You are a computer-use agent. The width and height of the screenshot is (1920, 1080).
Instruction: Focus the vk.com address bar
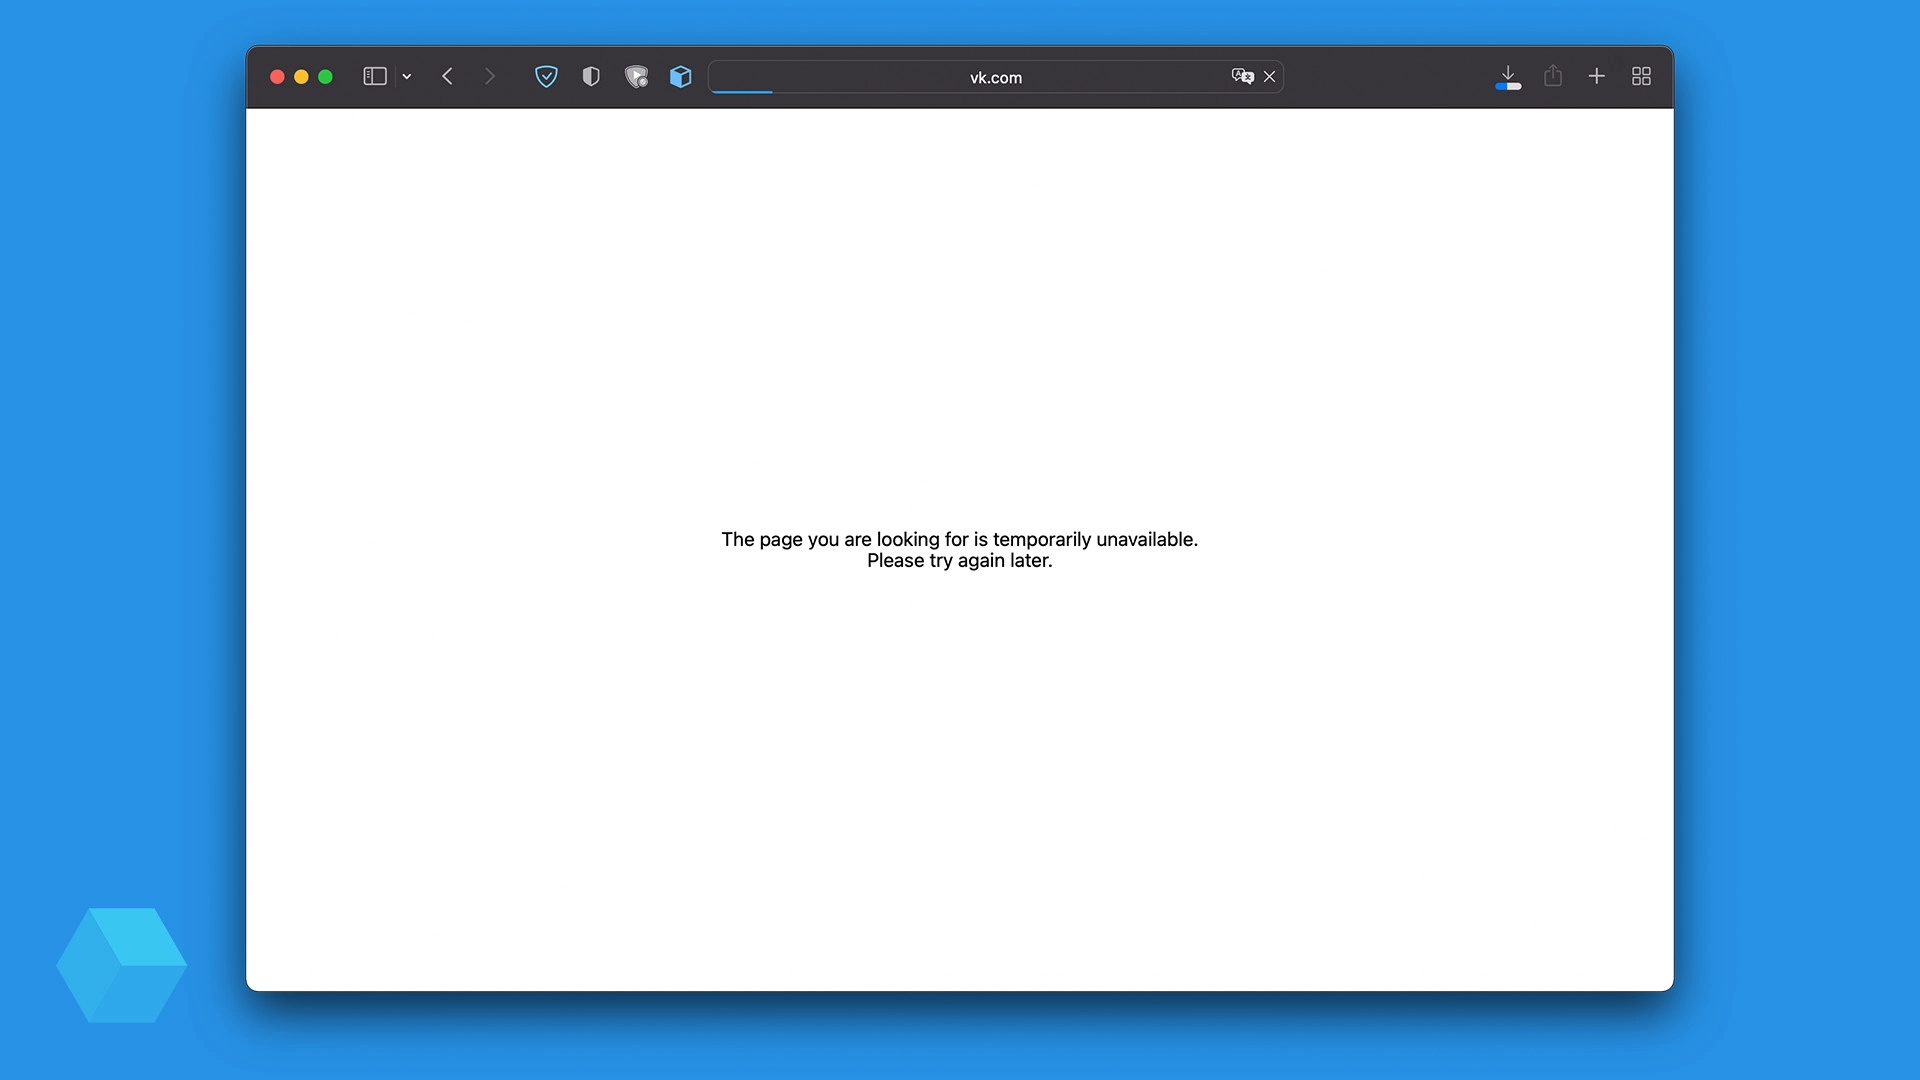(996, 77)
